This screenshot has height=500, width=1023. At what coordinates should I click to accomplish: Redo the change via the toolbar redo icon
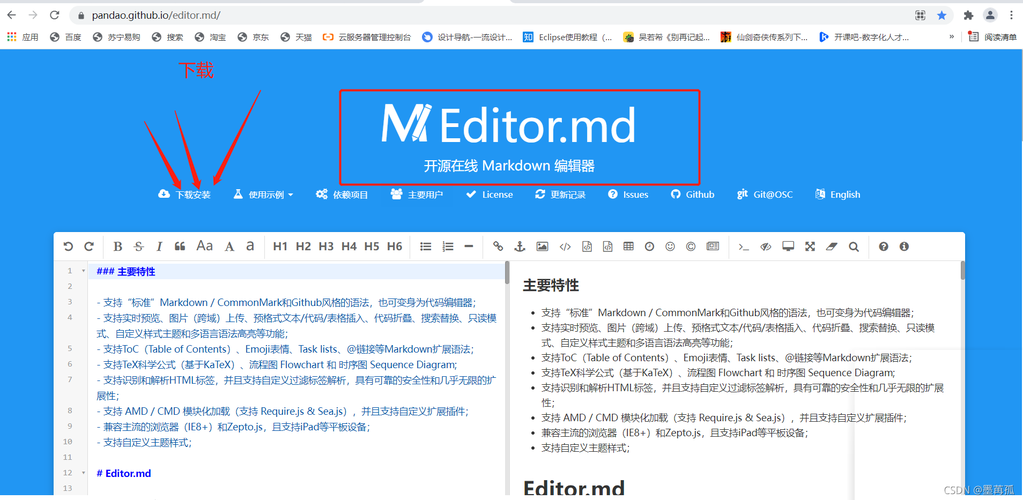[x=89, y=247]
